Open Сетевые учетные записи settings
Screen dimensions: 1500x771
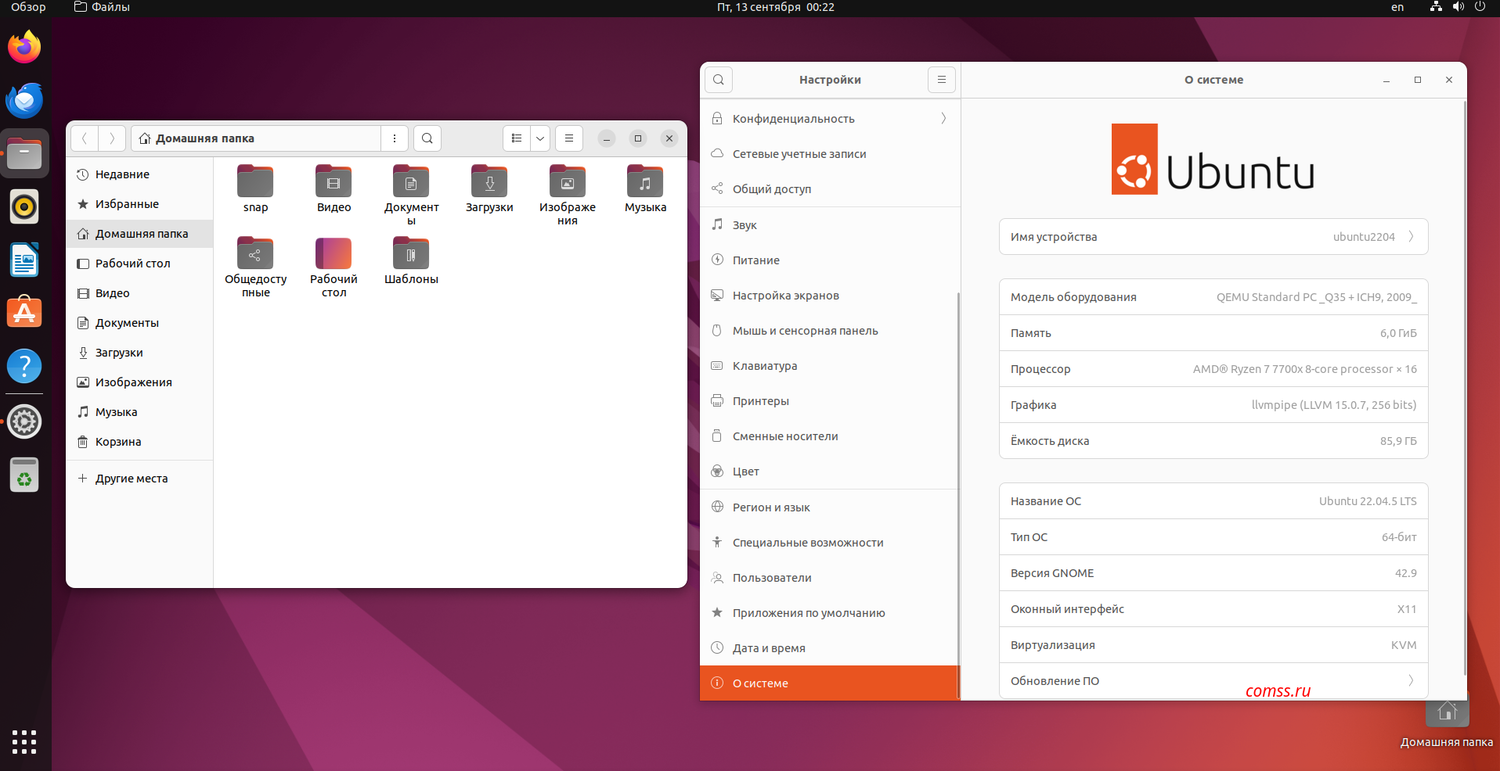[830, 154]
